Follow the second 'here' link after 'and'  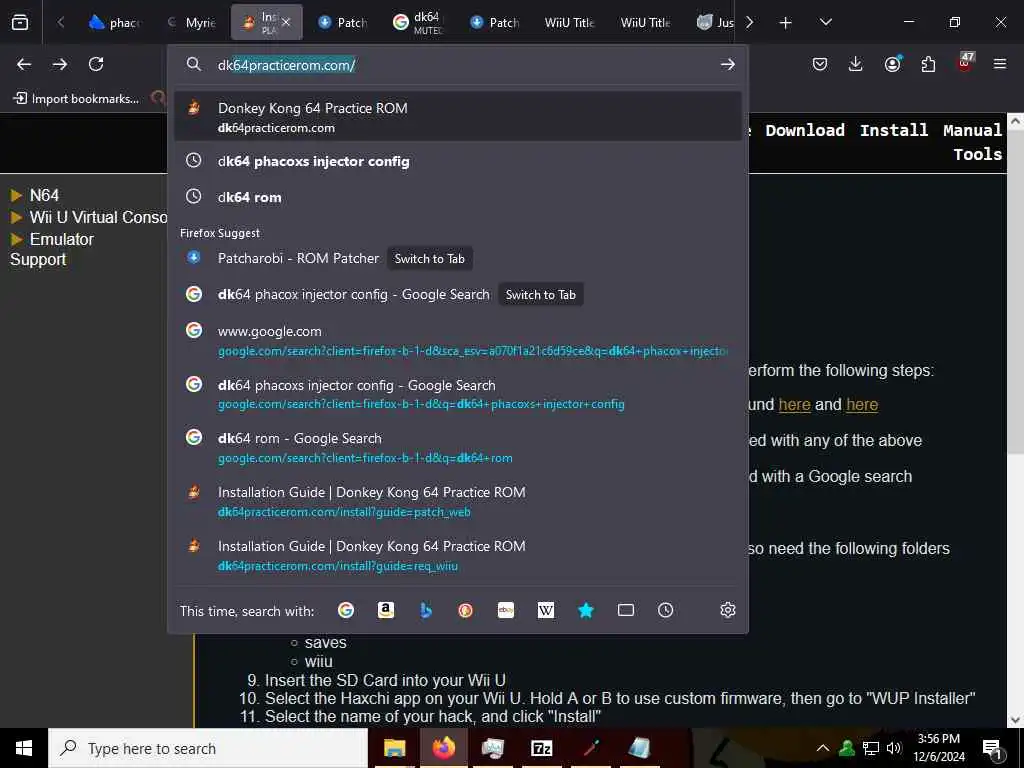862,404
